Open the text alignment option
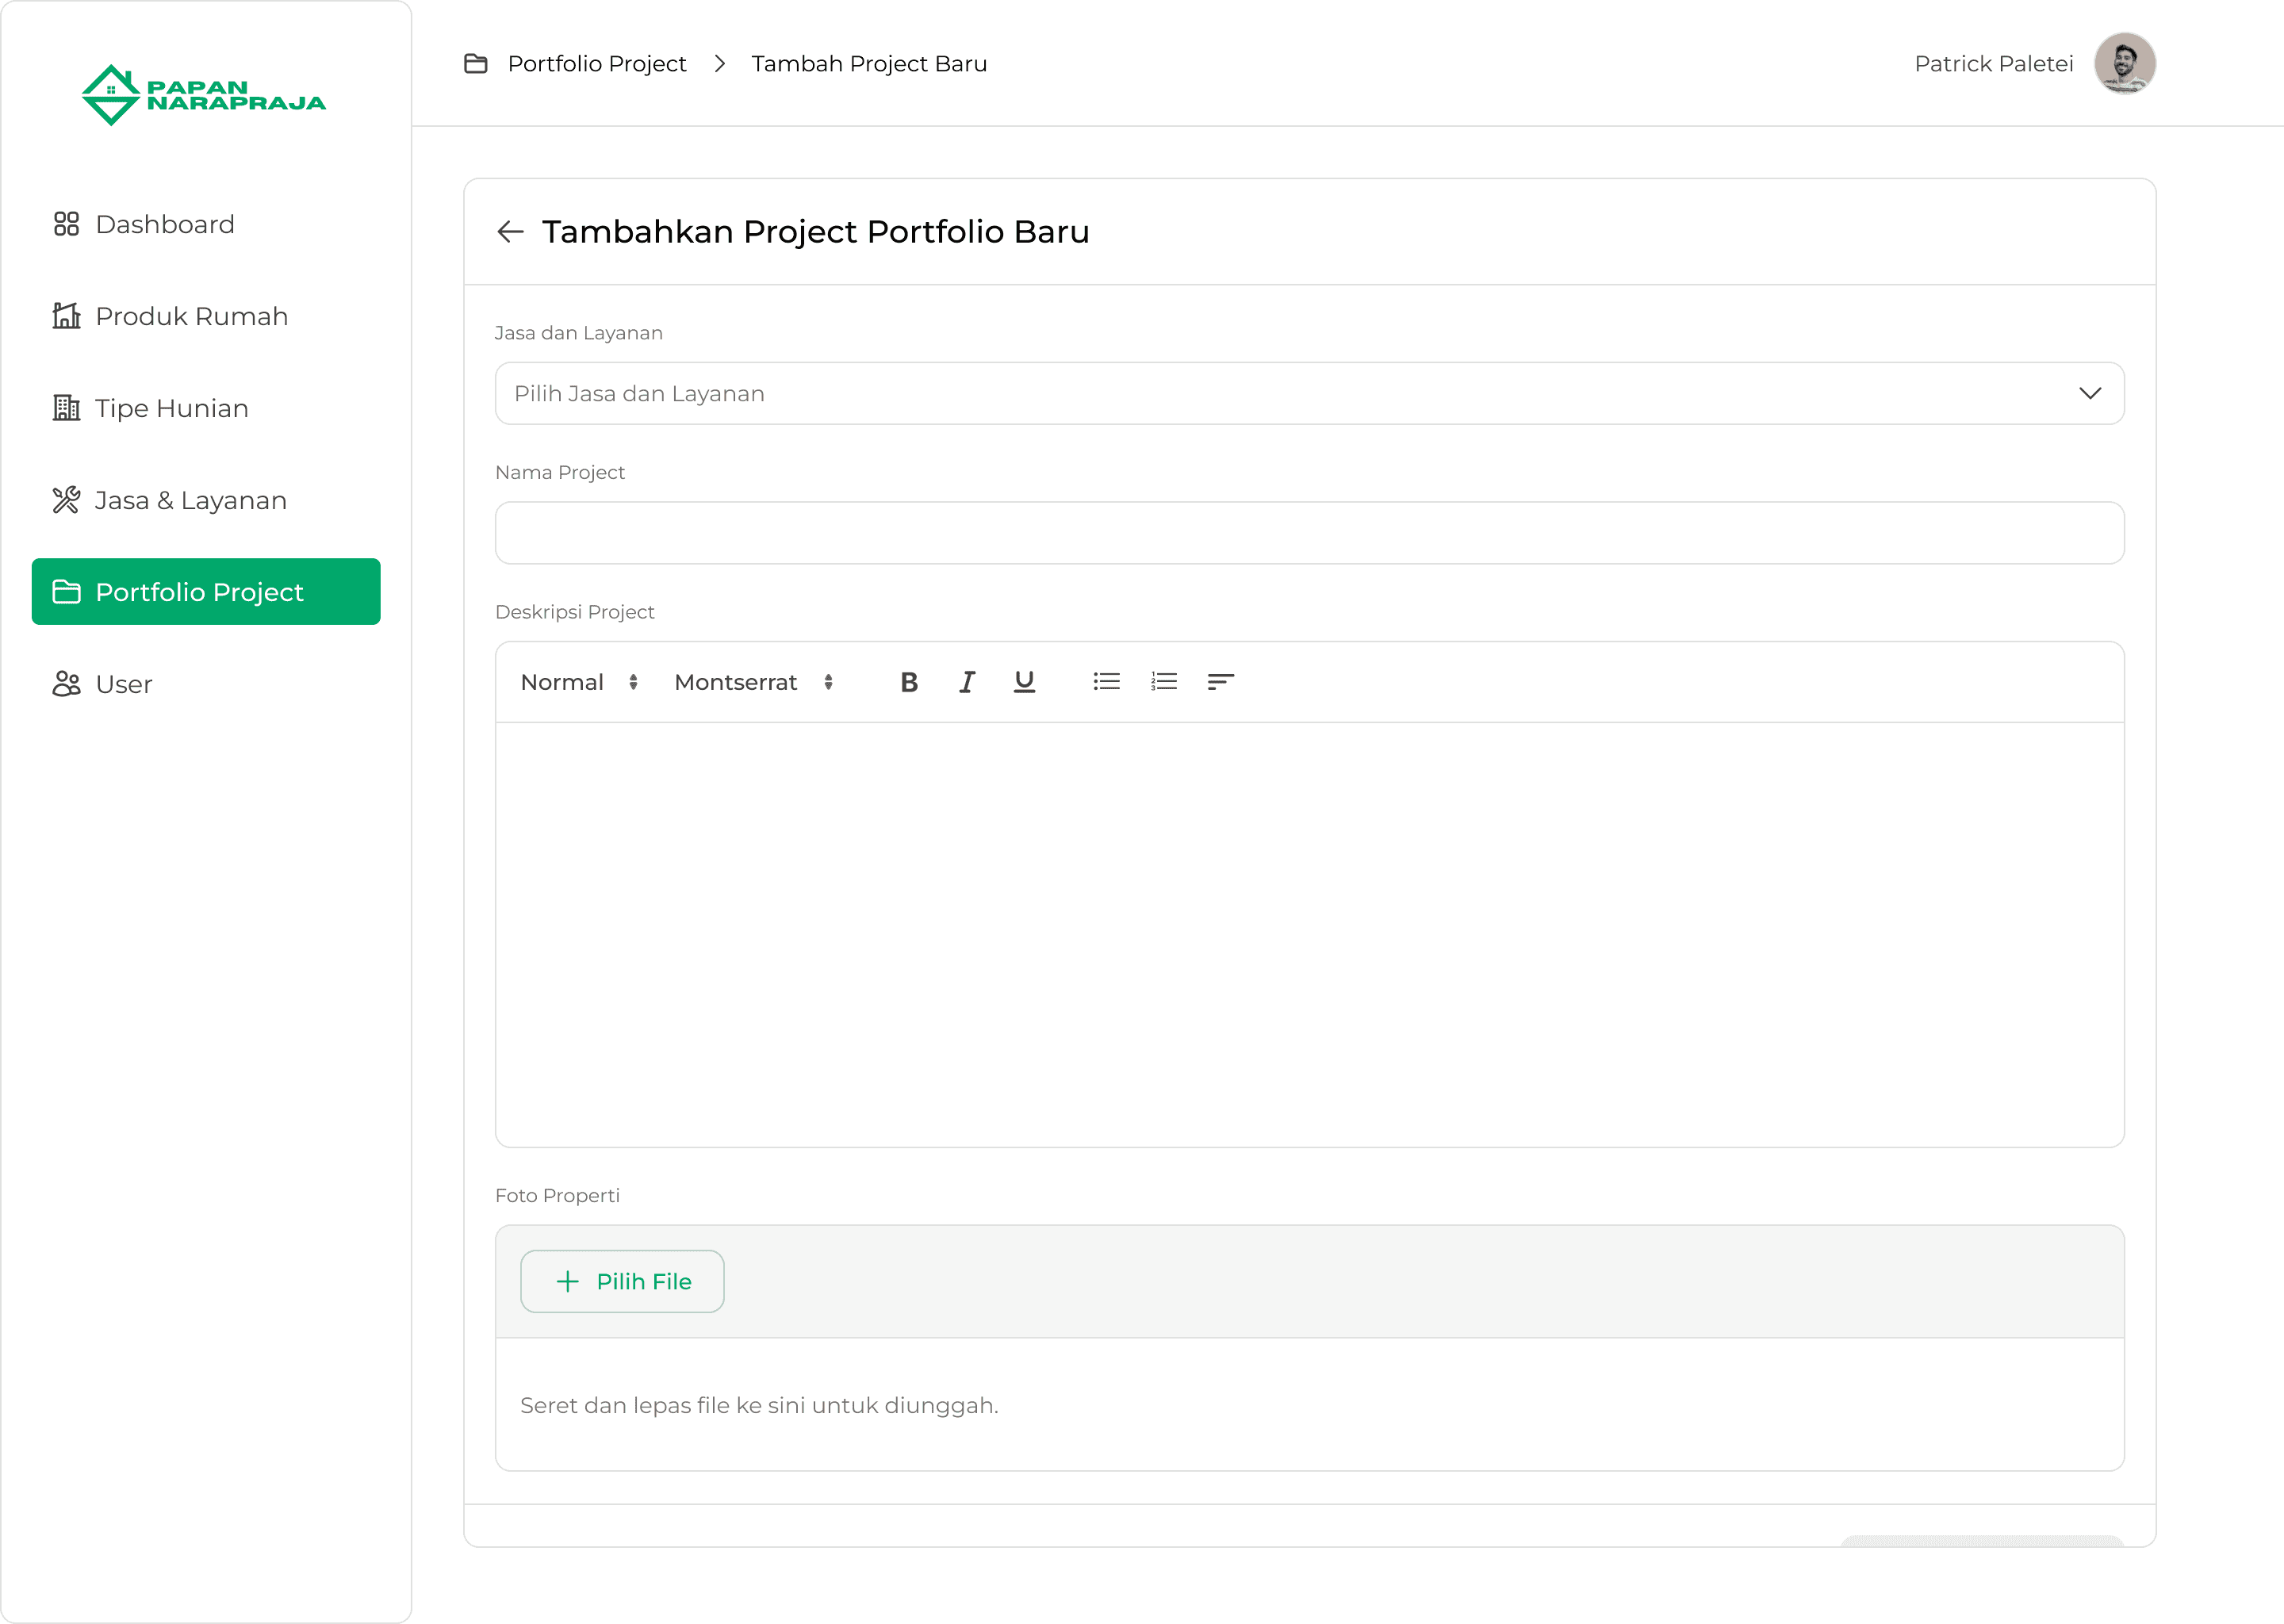The height and width of the screenshot is (1624, 2284). click(x=1220, y=682)
